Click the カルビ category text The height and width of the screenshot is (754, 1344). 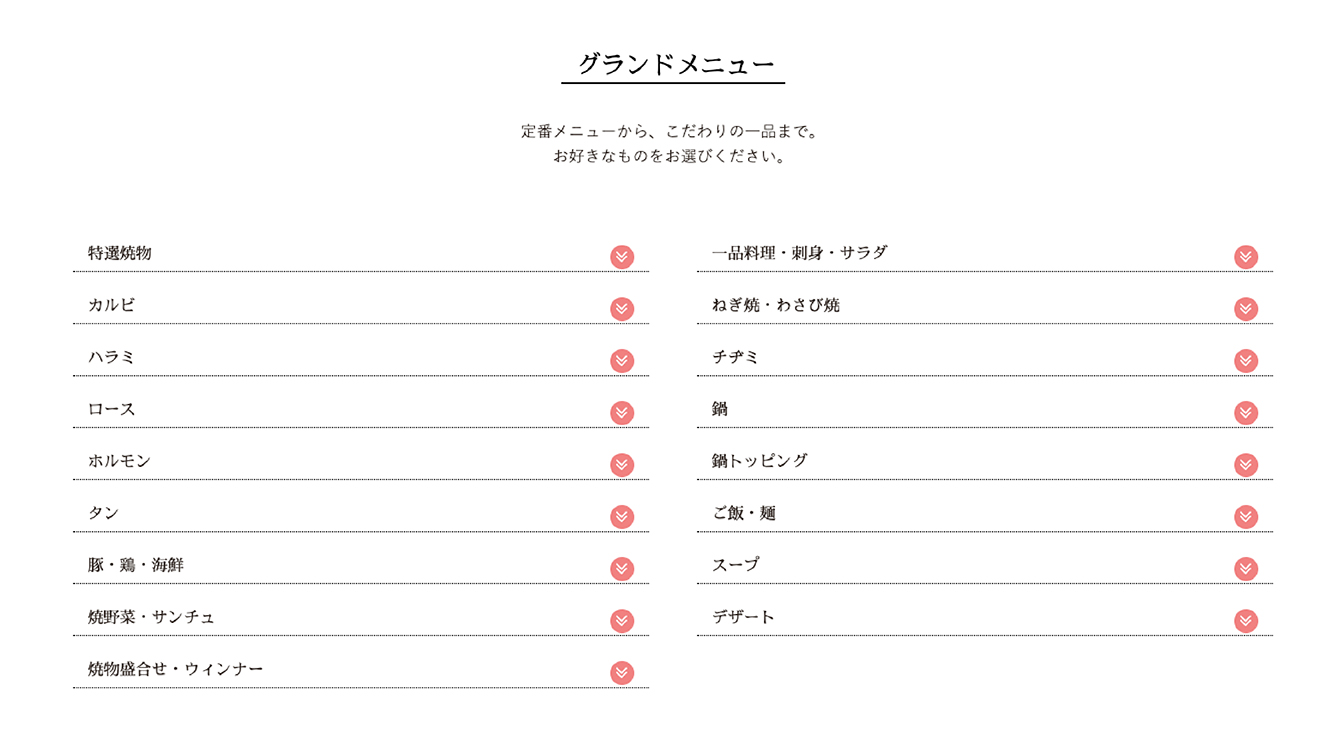click(111, 305)
